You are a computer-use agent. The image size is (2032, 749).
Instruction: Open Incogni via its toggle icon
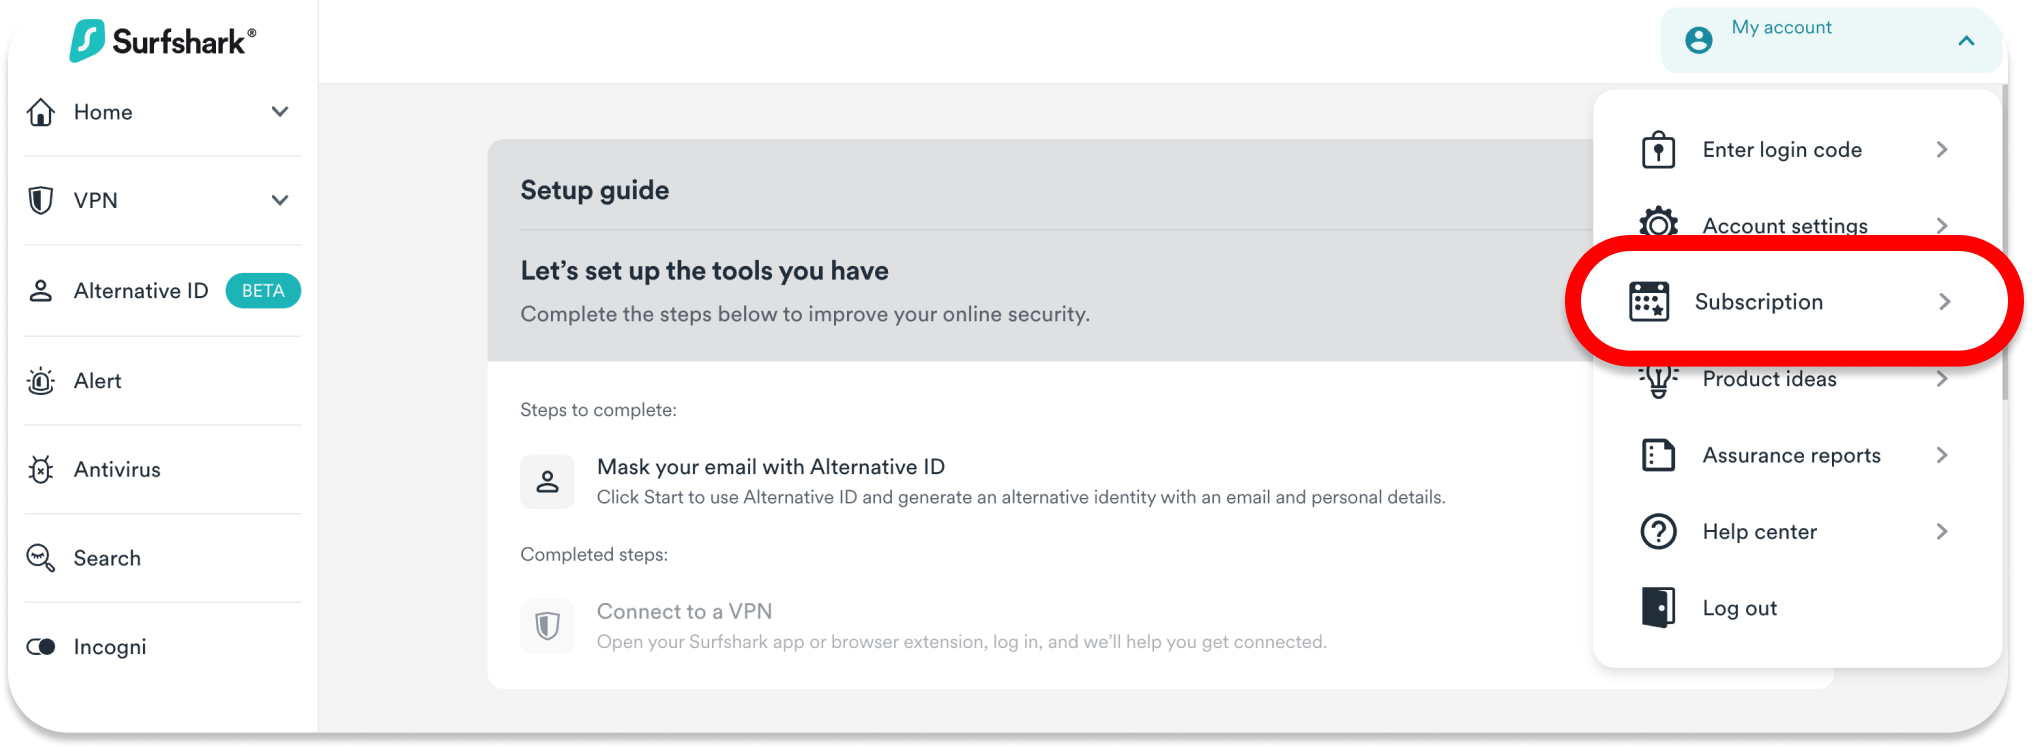click(x=41, y=647)
